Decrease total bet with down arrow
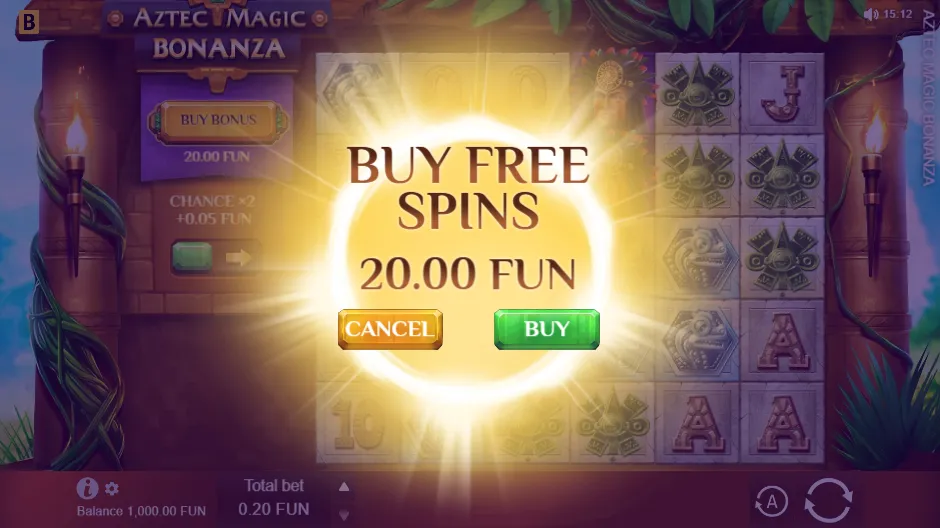940x528 pixels. (344, 515)
